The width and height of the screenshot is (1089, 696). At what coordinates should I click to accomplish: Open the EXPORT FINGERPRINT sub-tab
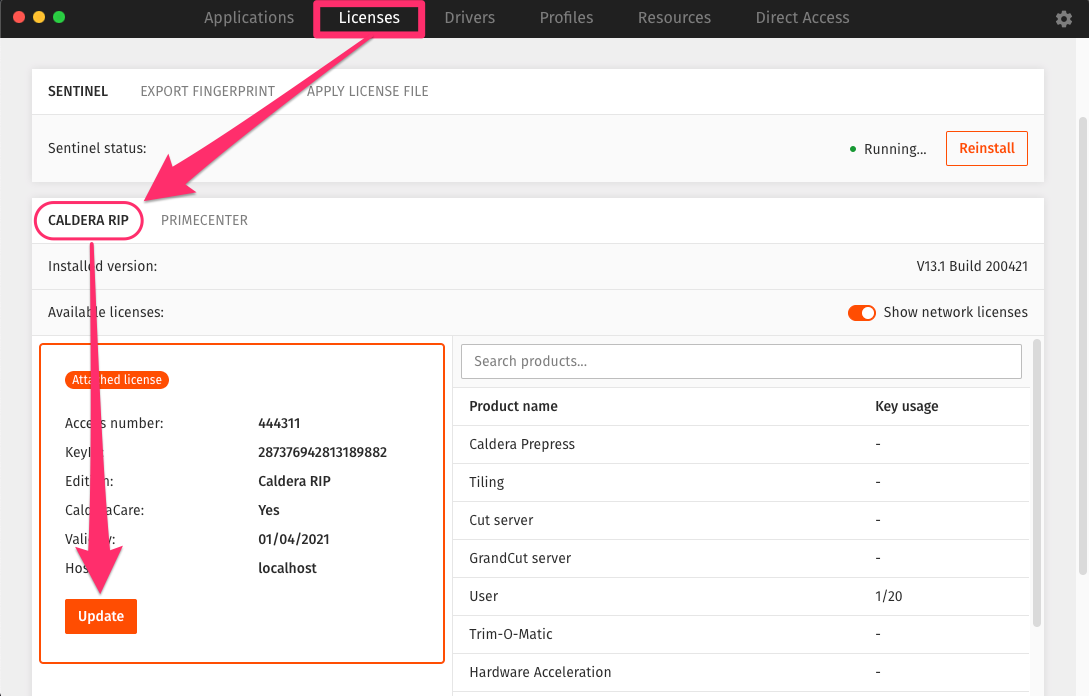[x=208, y=91]
